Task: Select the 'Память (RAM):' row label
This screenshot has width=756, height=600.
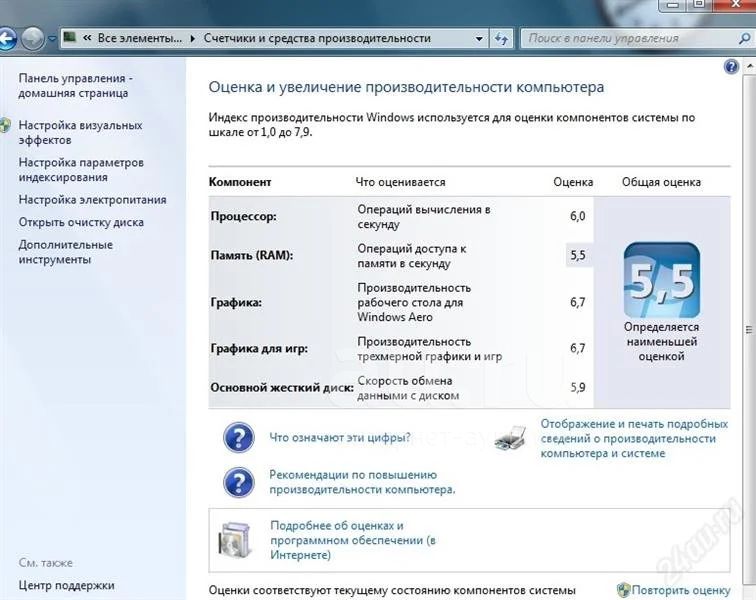Action: pyautogui.click(x=252, y=255)
